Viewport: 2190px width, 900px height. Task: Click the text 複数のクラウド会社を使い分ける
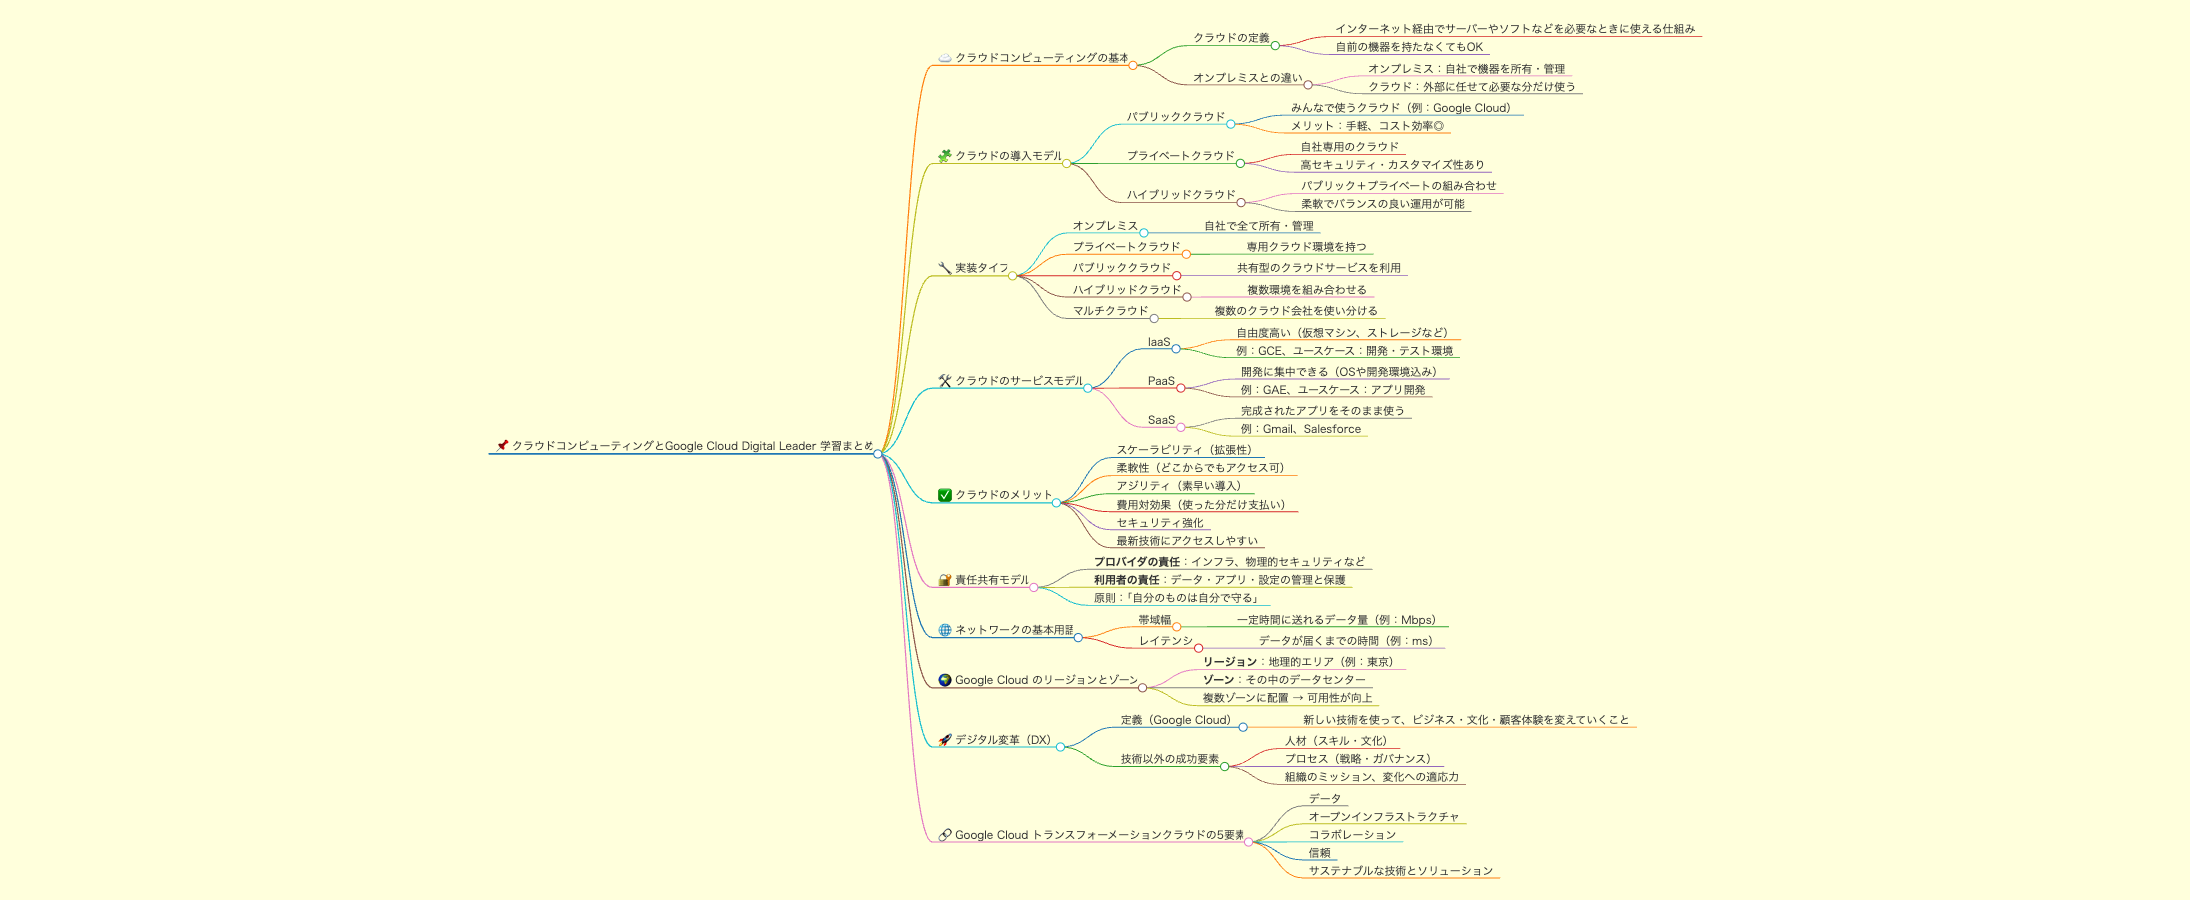point(1296,311)
